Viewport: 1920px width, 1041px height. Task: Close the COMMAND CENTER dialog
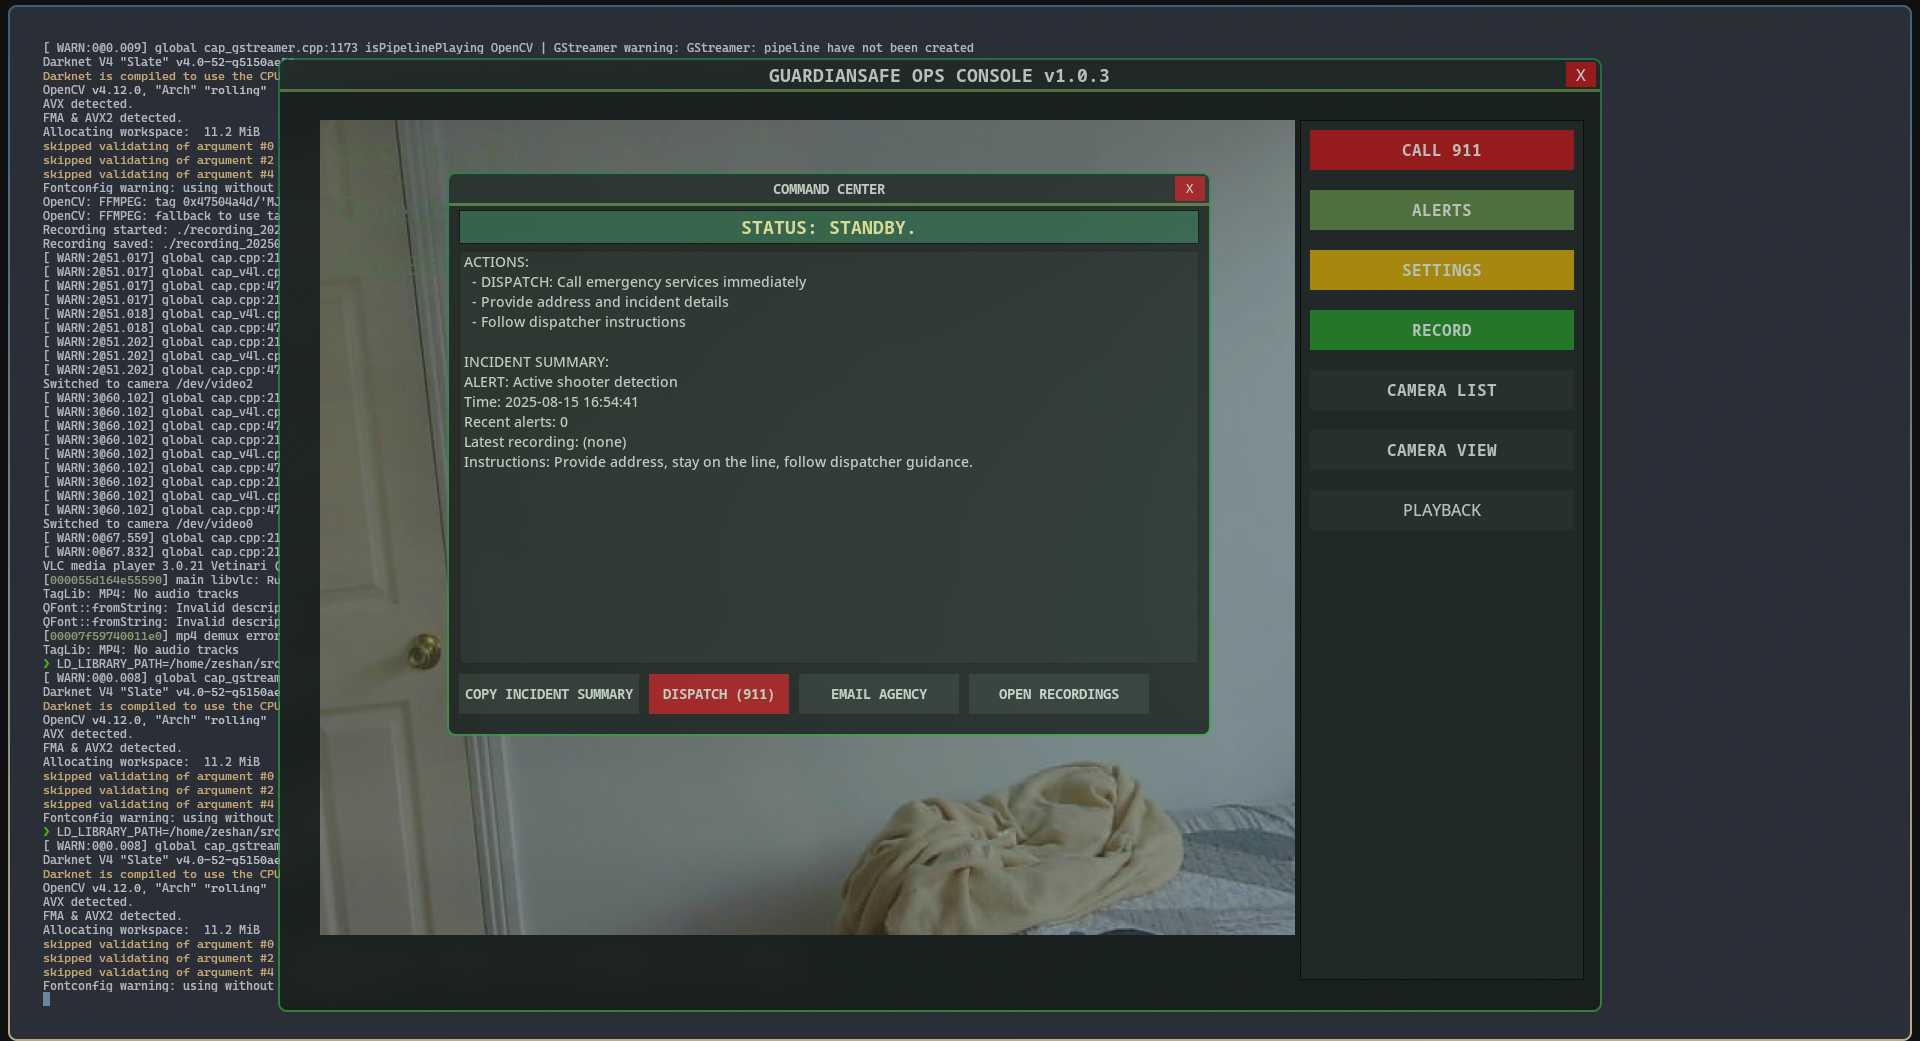[1189, 188]
